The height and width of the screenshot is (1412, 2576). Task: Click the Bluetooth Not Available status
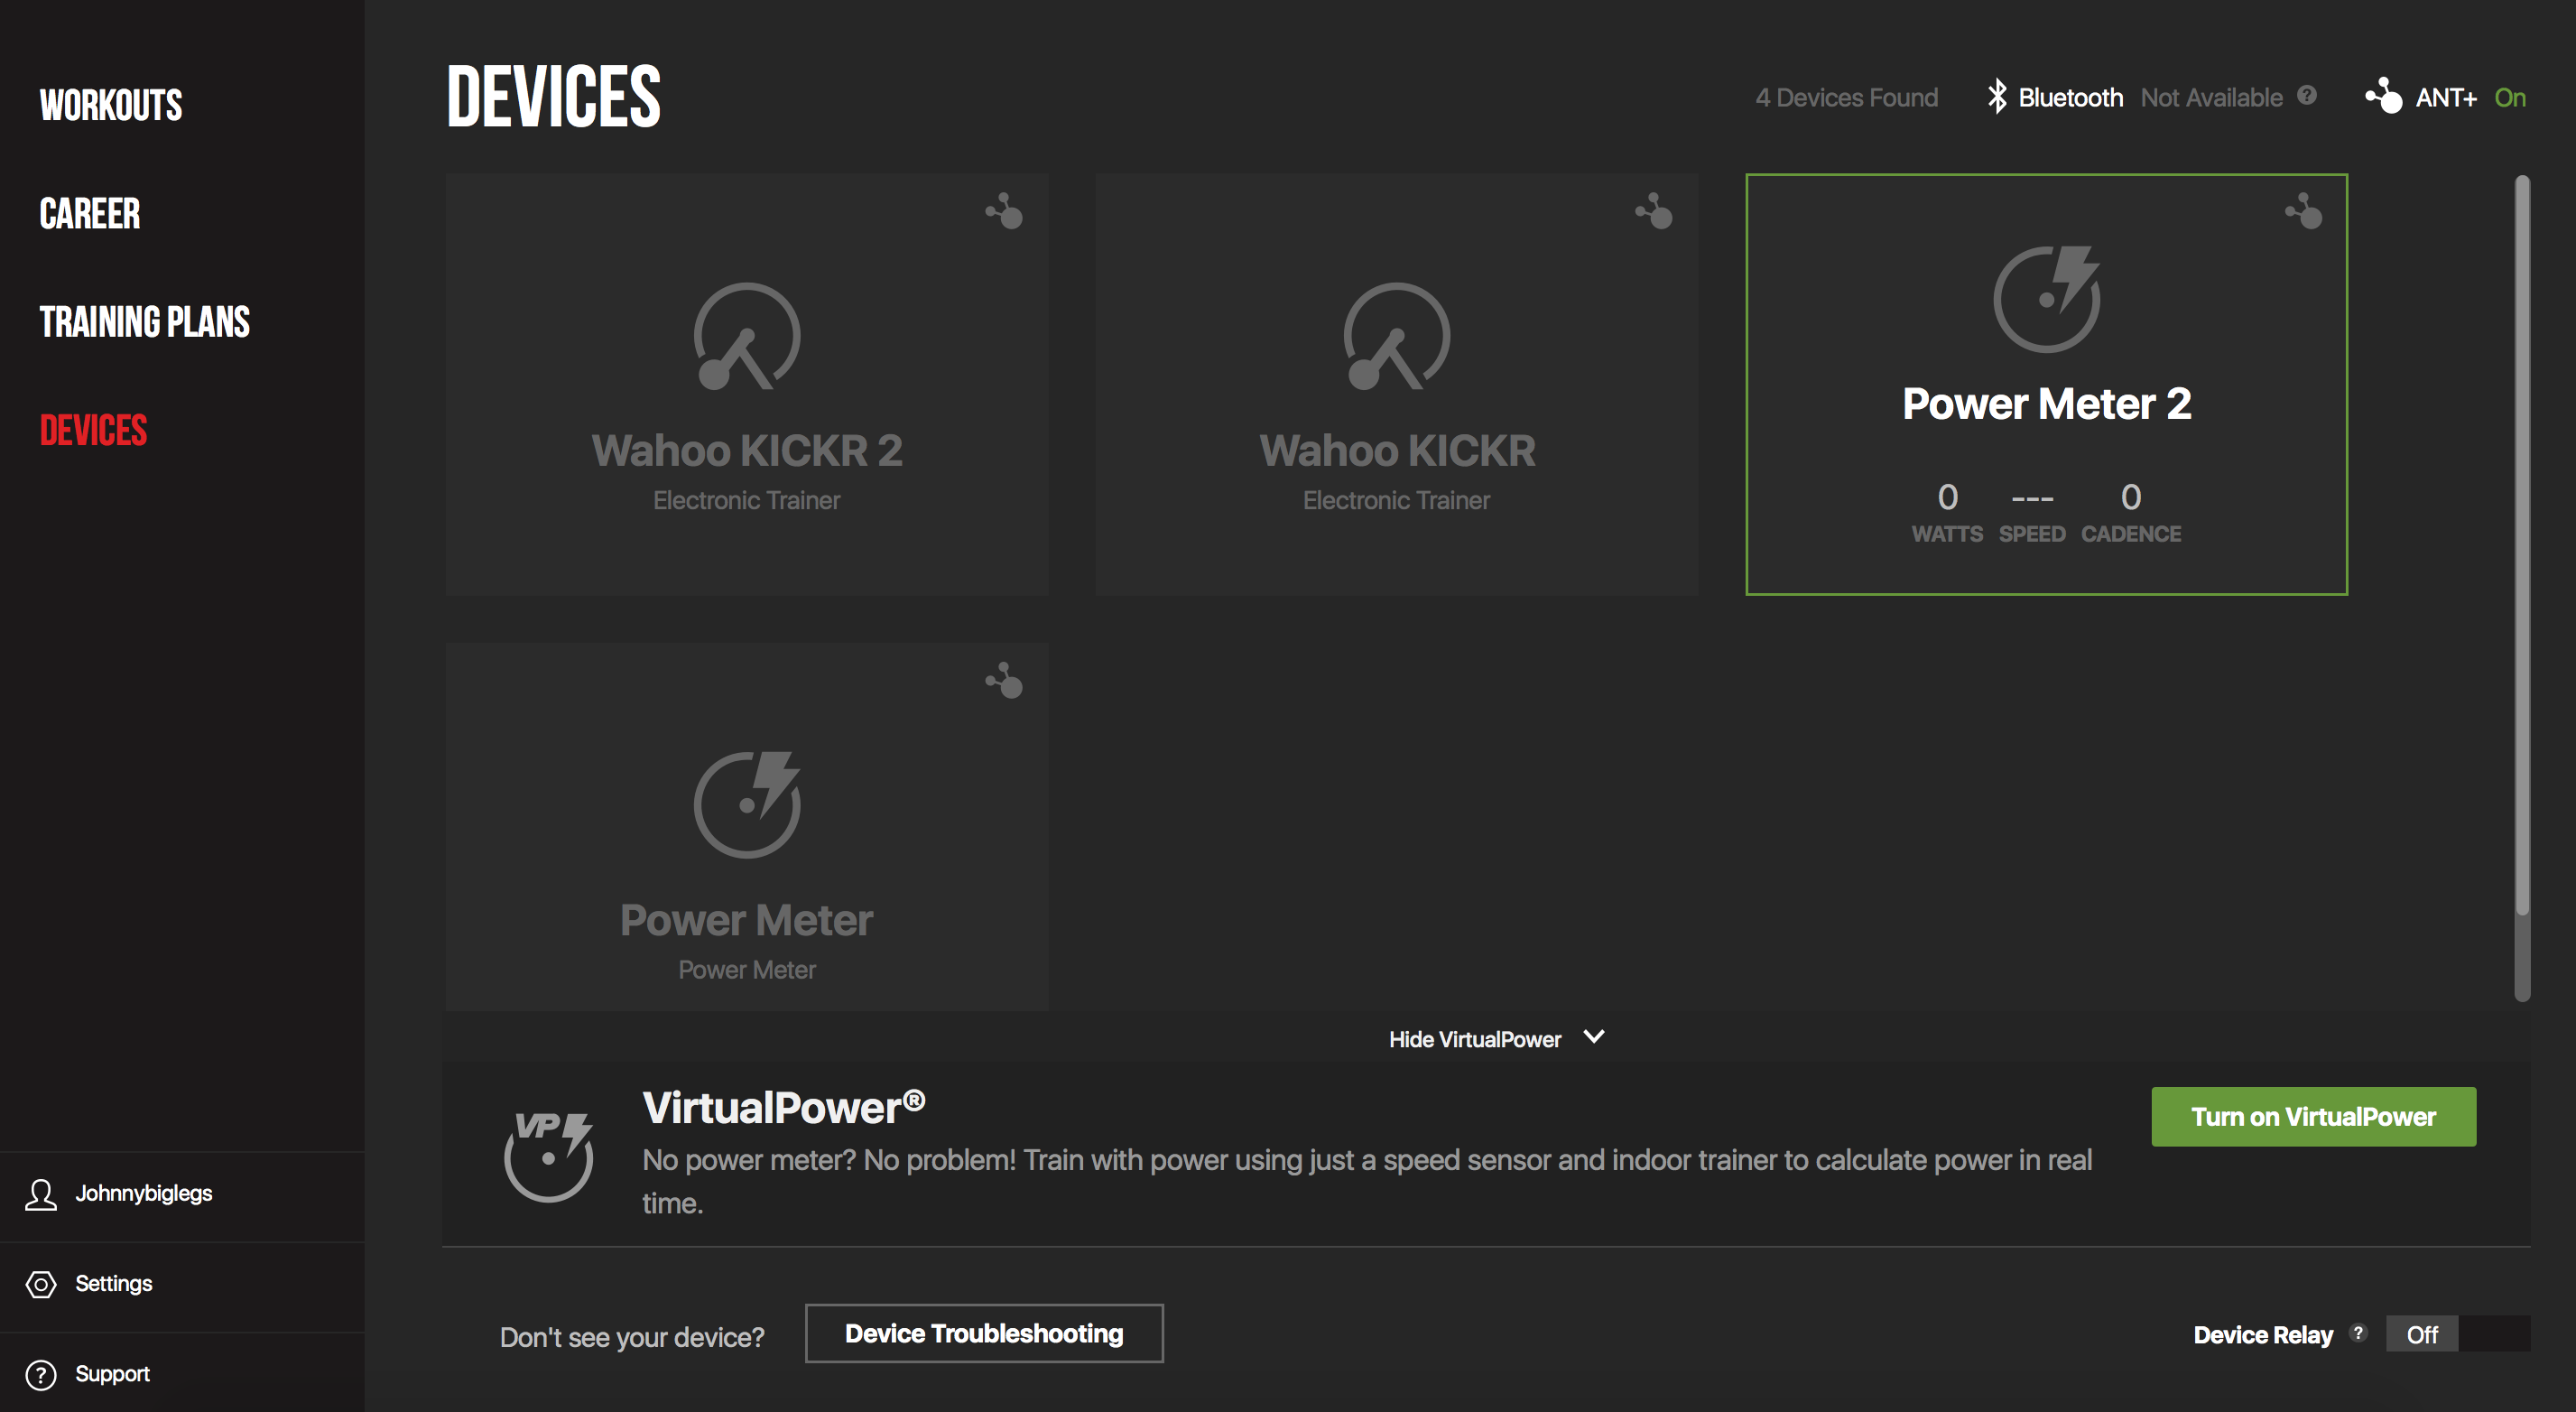(x=2212, y=97)
